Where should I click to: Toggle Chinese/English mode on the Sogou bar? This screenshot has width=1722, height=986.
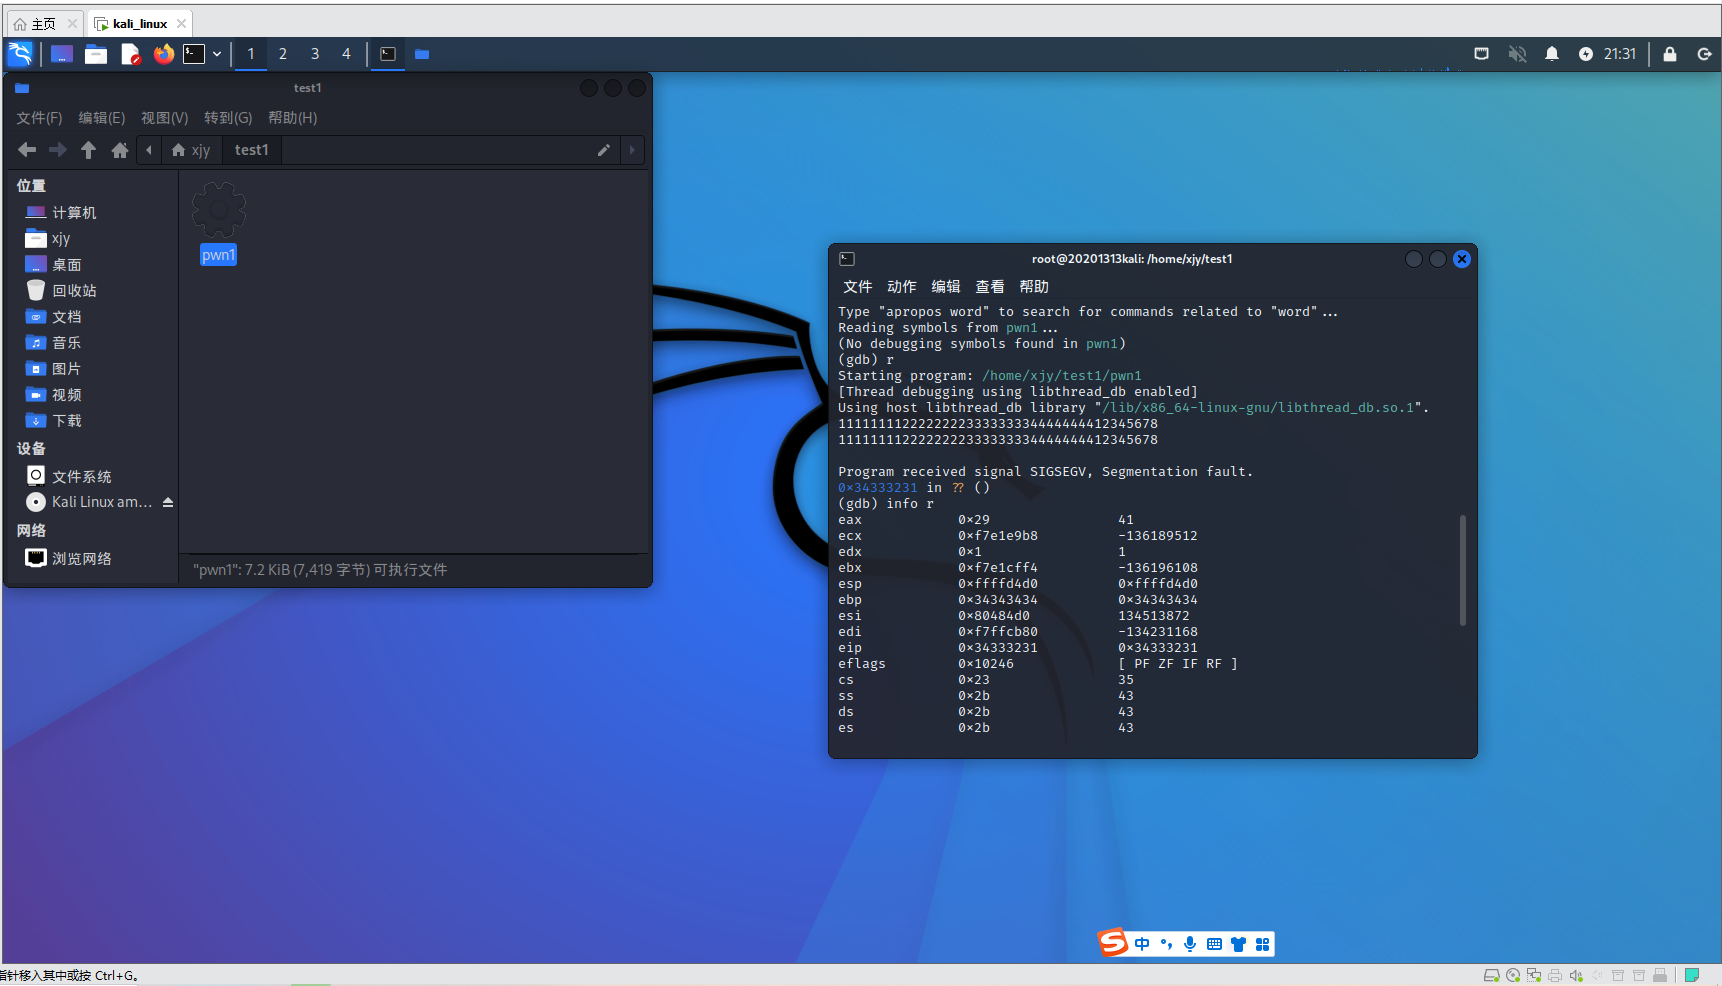1142,944
